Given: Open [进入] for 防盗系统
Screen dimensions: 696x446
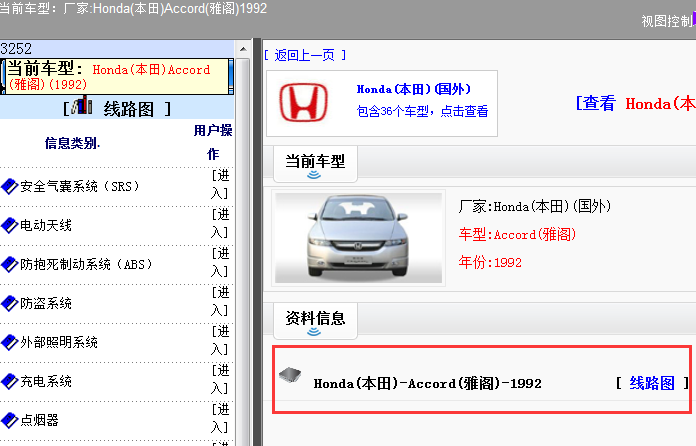Looking at the screenshot, I should pos(220,302).
